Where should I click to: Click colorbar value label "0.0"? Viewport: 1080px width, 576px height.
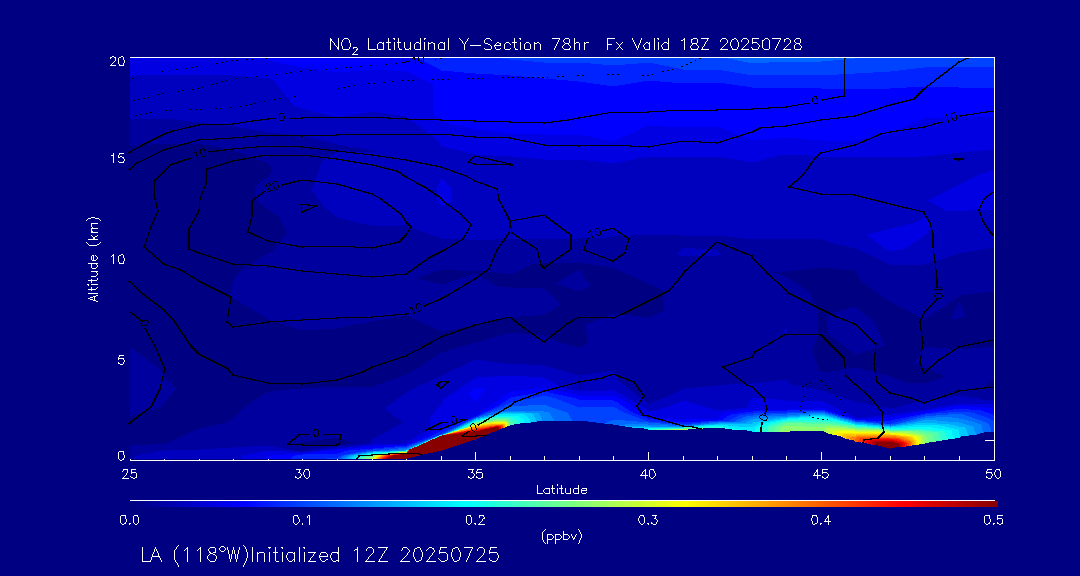tap(129, 521)
